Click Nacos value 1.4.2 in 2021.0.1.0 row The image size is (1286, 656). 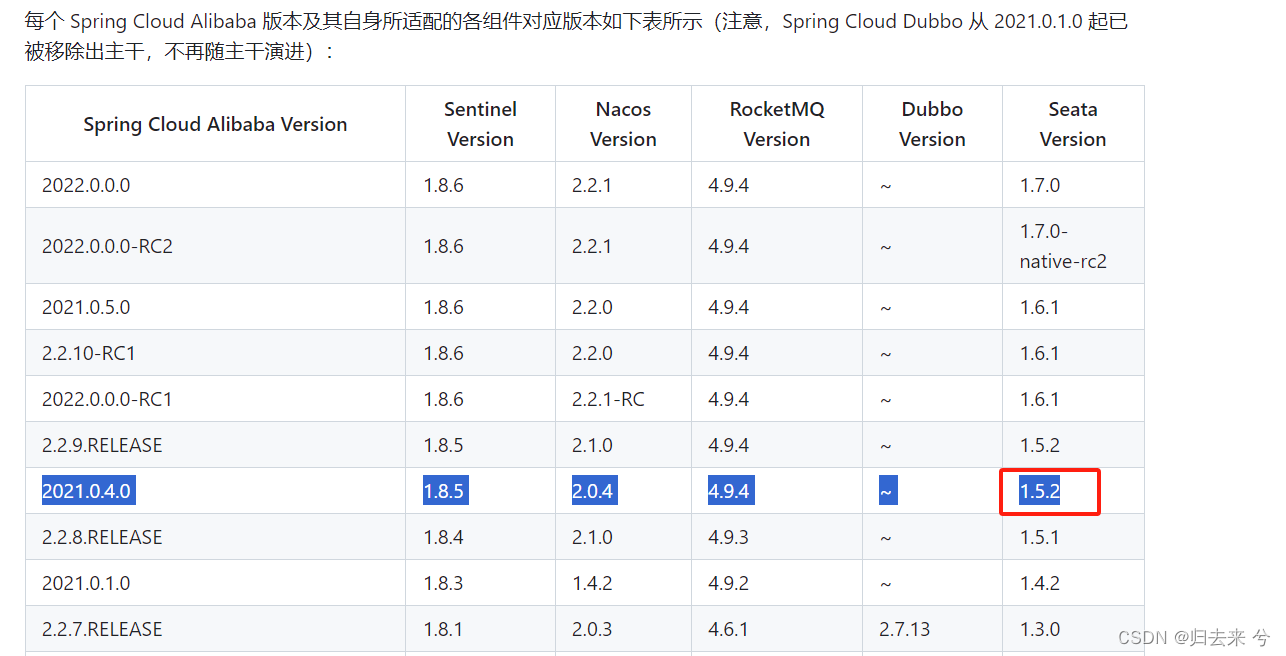coord(592,583)
